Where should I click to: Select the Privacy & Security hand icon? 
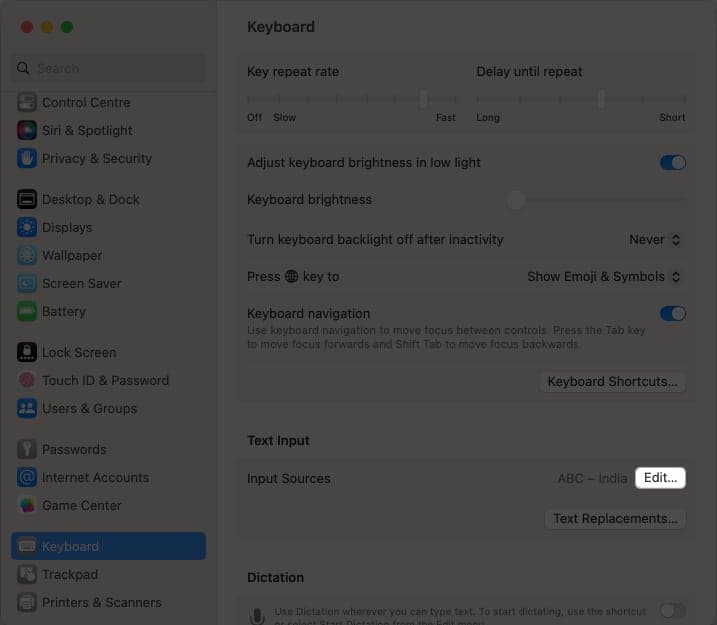(27, 158)
